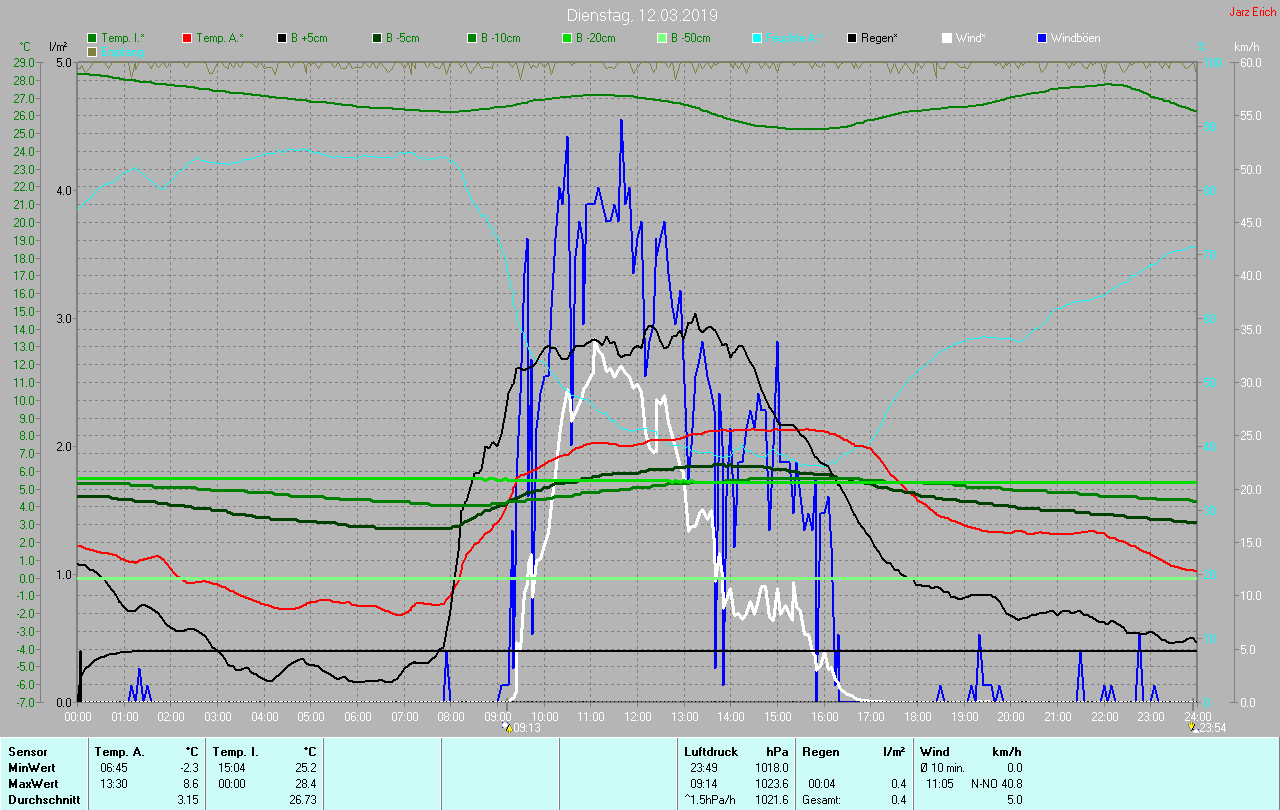The width and height of the screenshot is (1280, 810).
Task: Select the black B +5cm legend square
Action: tap(283, 38)
